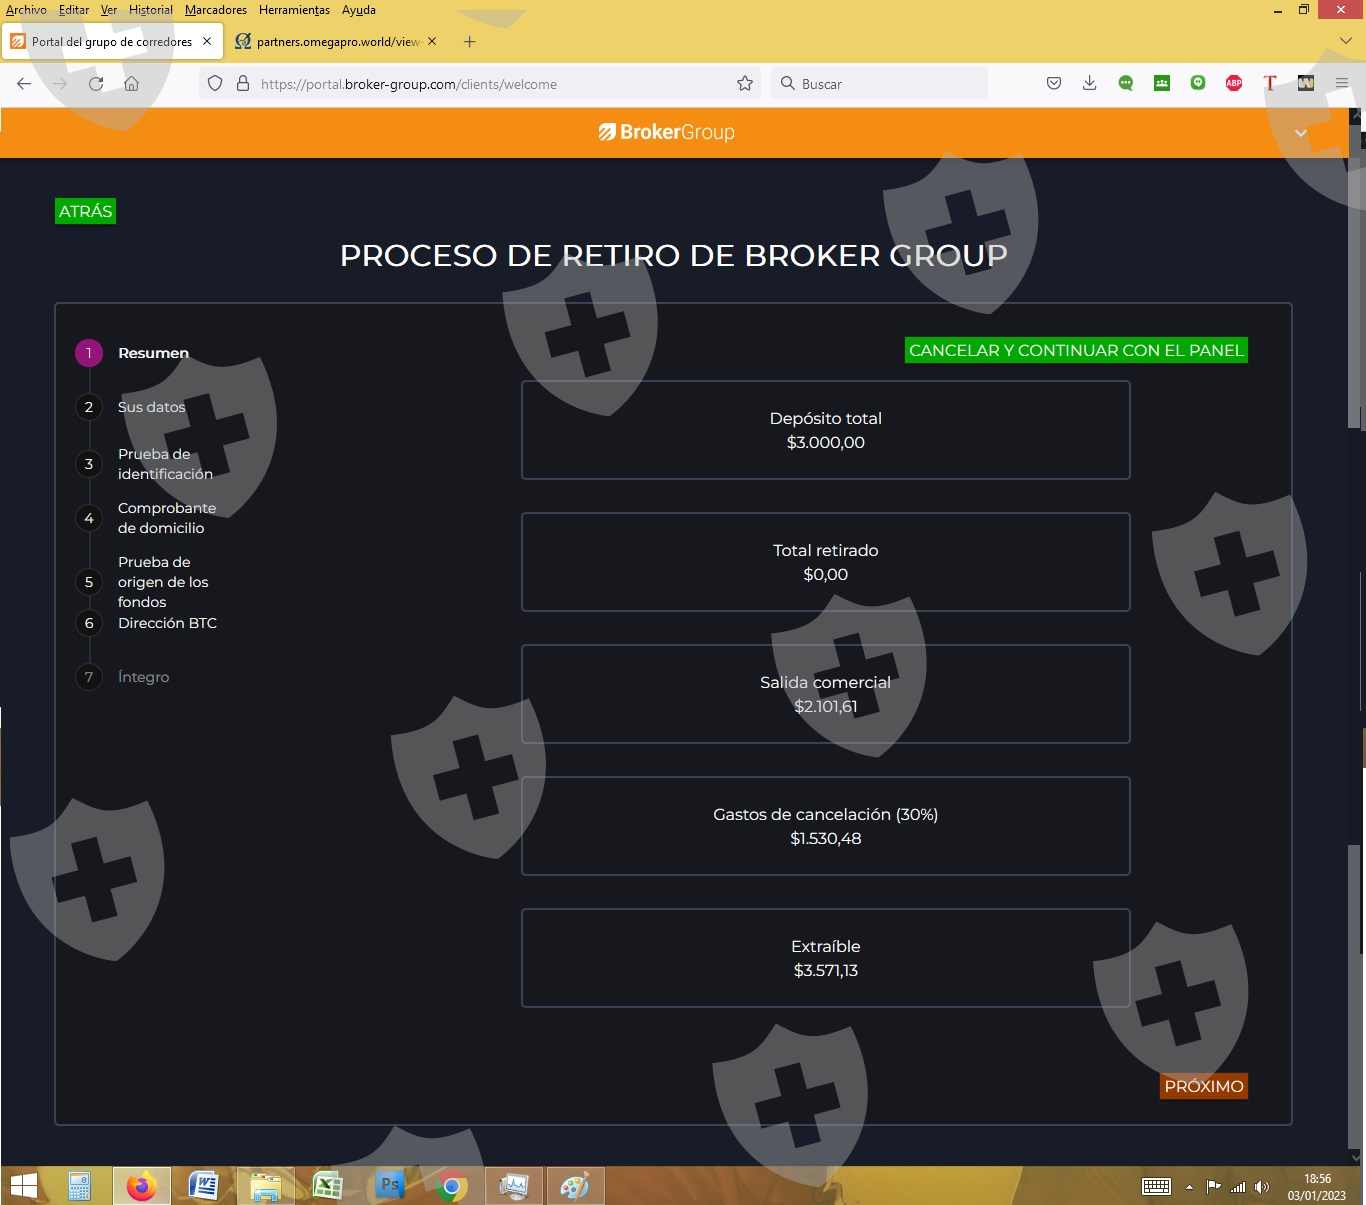
Task: Click the tracking protection shield icon
Action: pyautogui.click(x=215, y=84)
